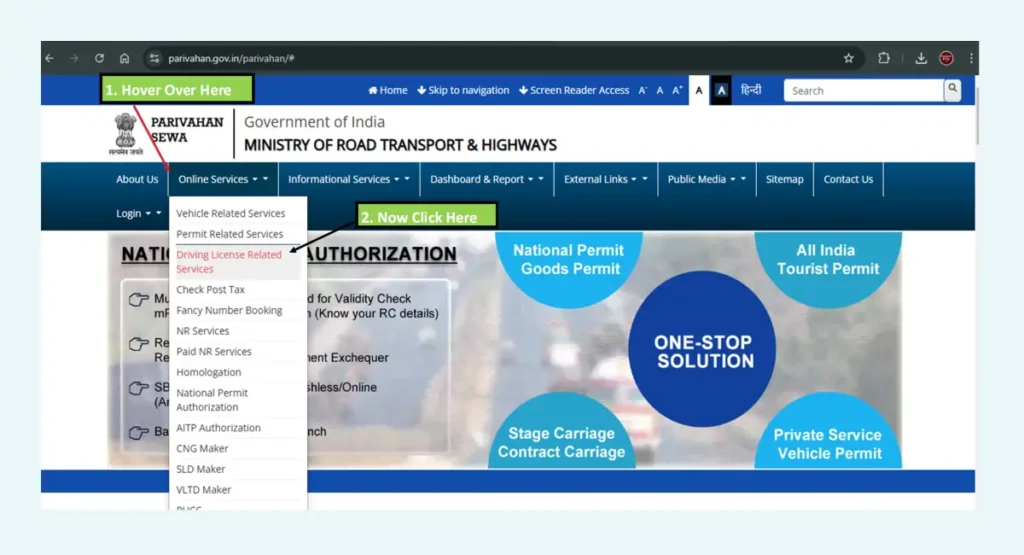
Task: Open the About Us menu item
Action: click(x=137, y=179)
